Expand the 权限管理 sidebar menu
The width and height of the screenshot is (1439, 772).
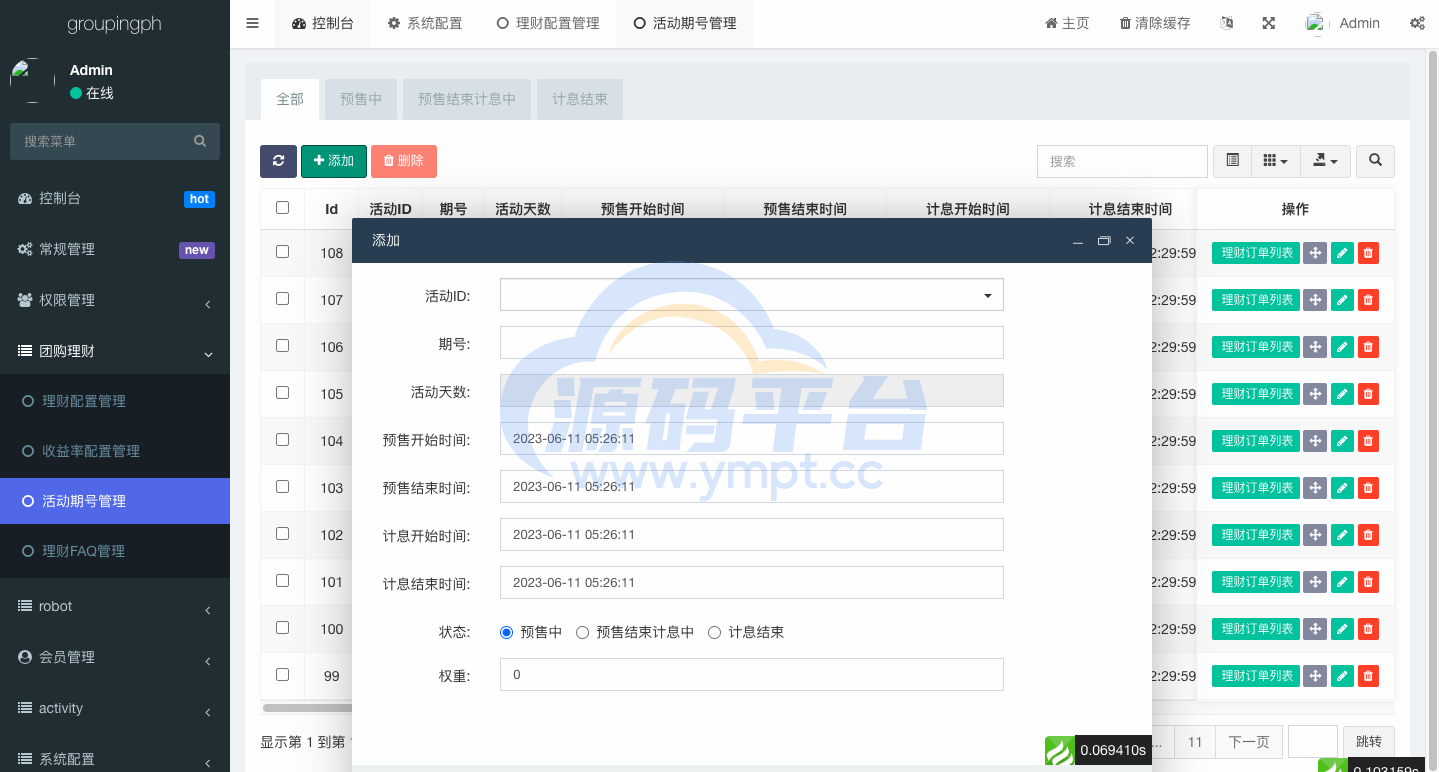[115, 300]
